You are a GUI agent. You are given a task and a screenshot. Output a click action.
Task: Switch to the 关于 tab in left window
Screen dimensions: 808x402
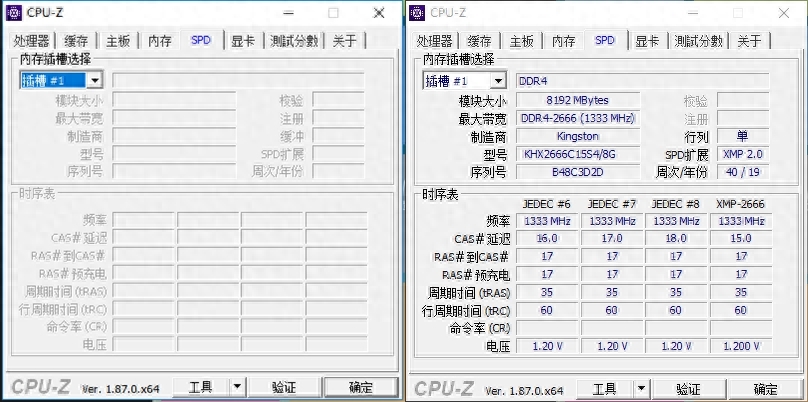[345, 41]
